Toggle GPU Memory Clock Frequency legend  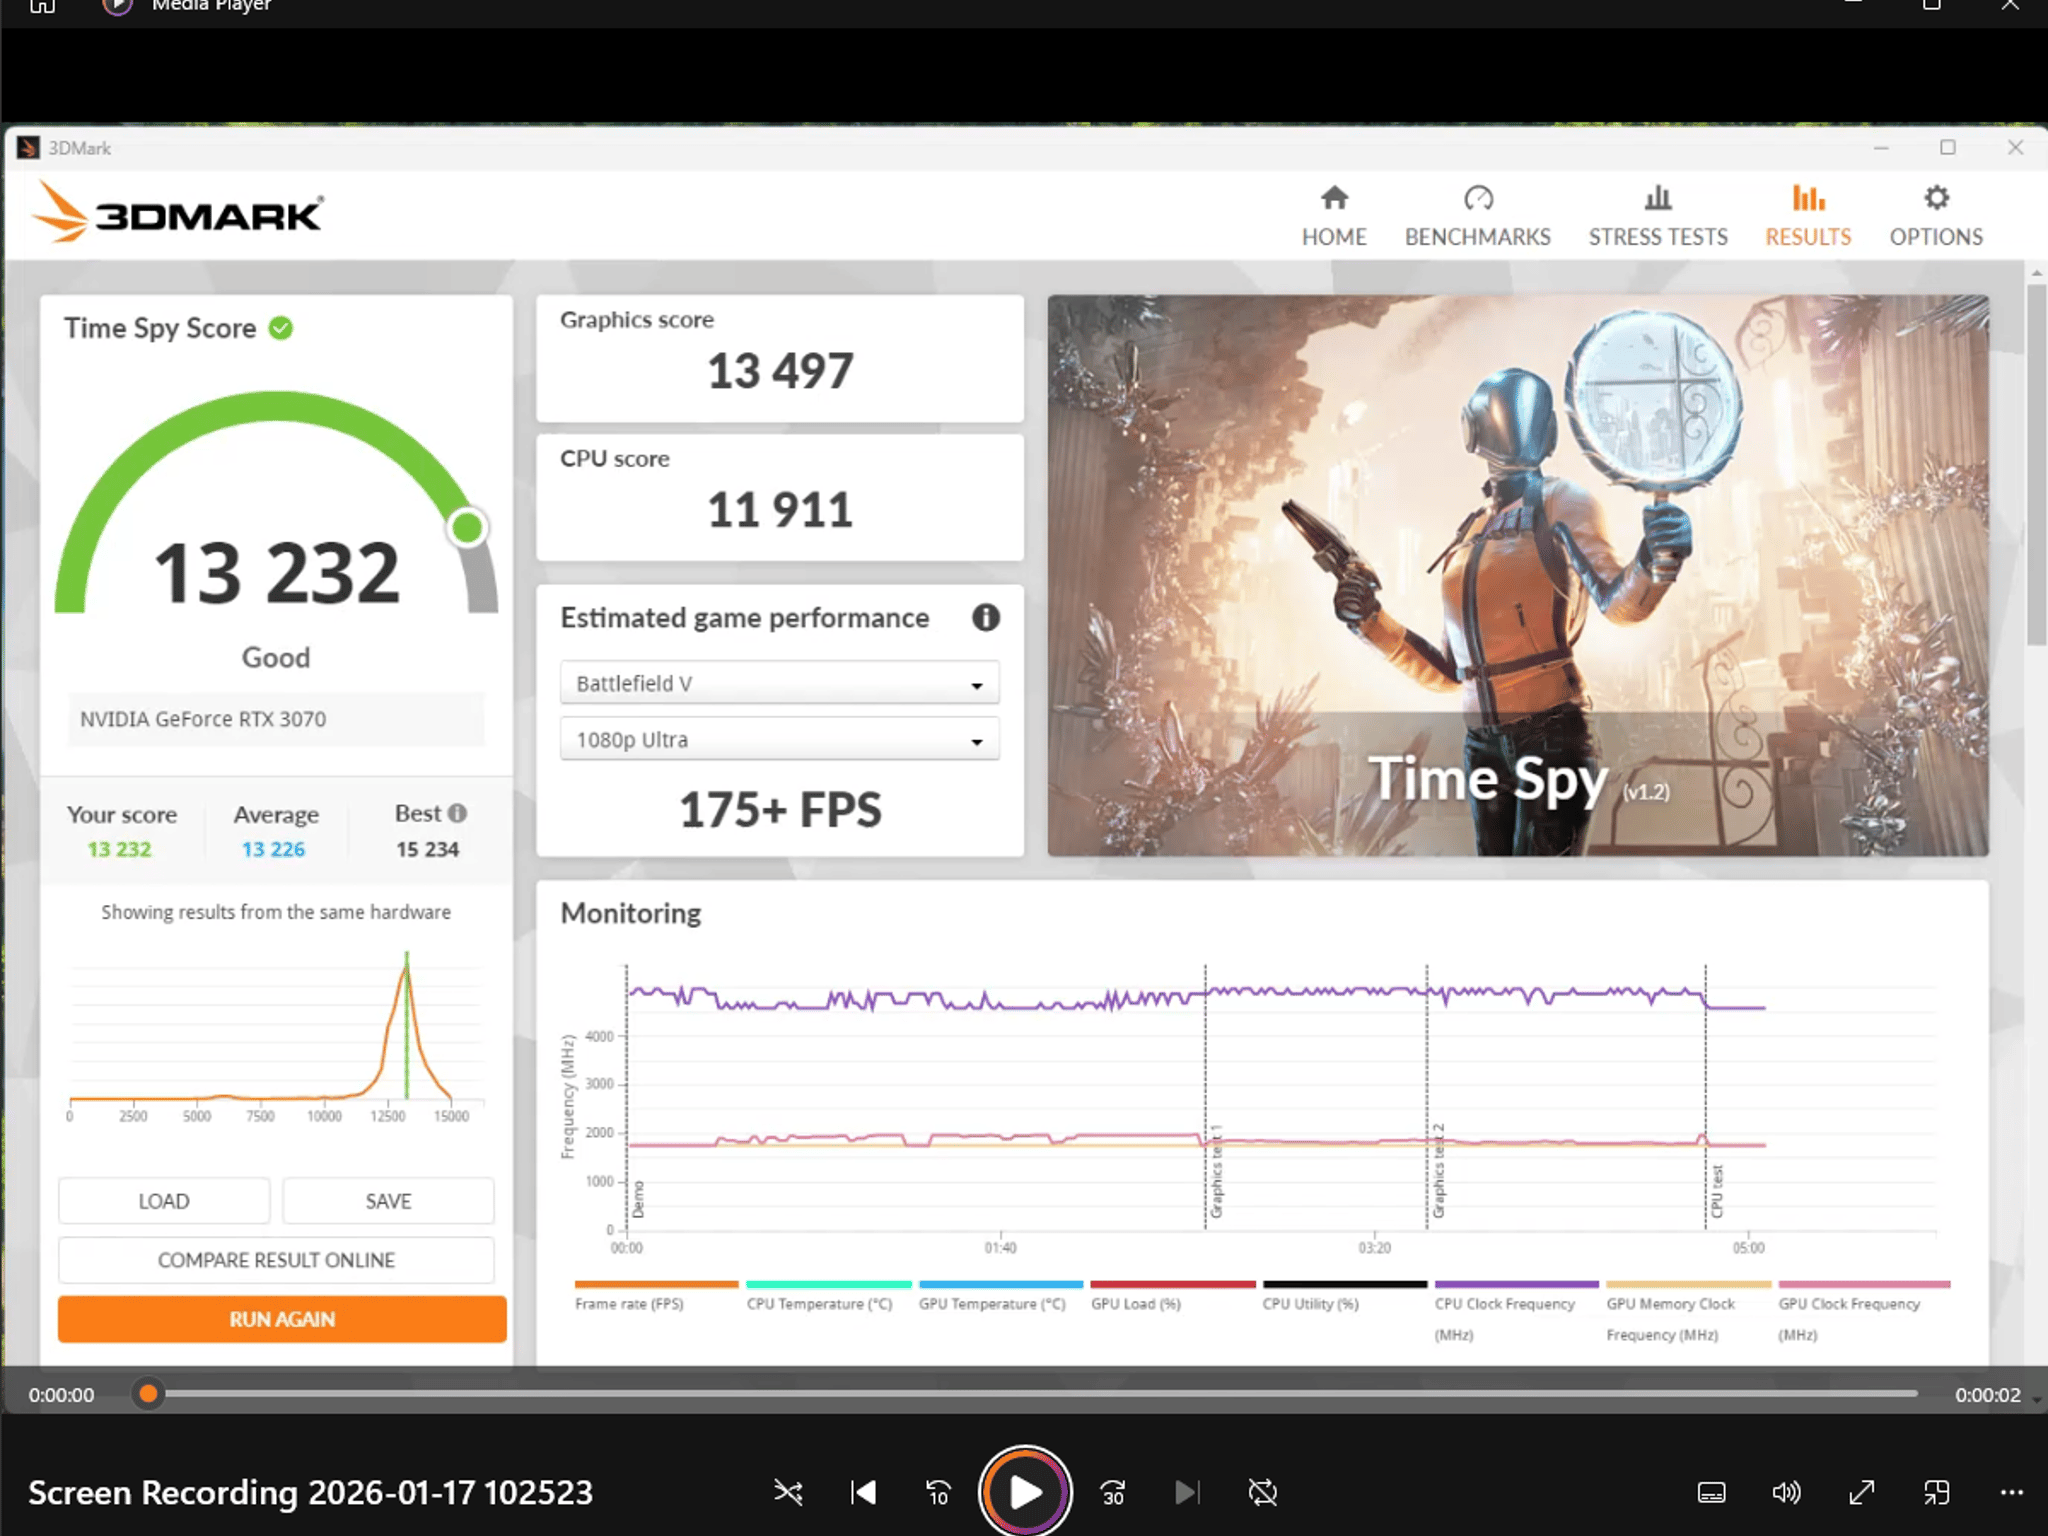tap(1688, 1312)
